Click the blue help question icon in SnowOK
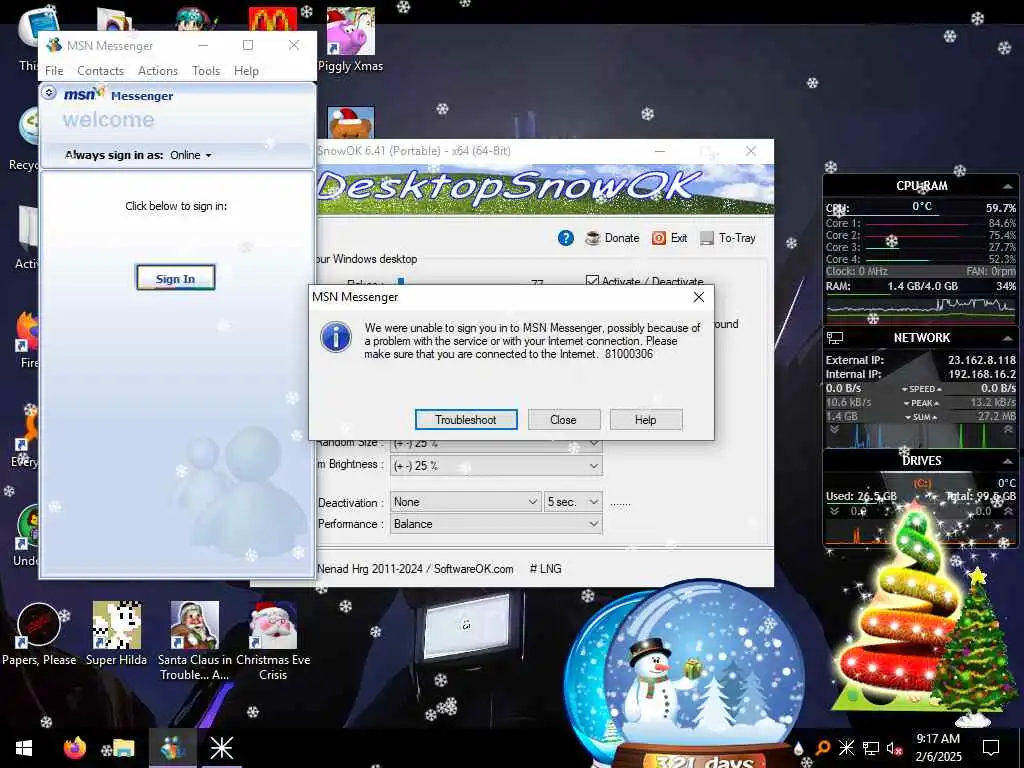The width and height of the screenshot is (1024, 768). pyautogui.click(x=566, y=238)
